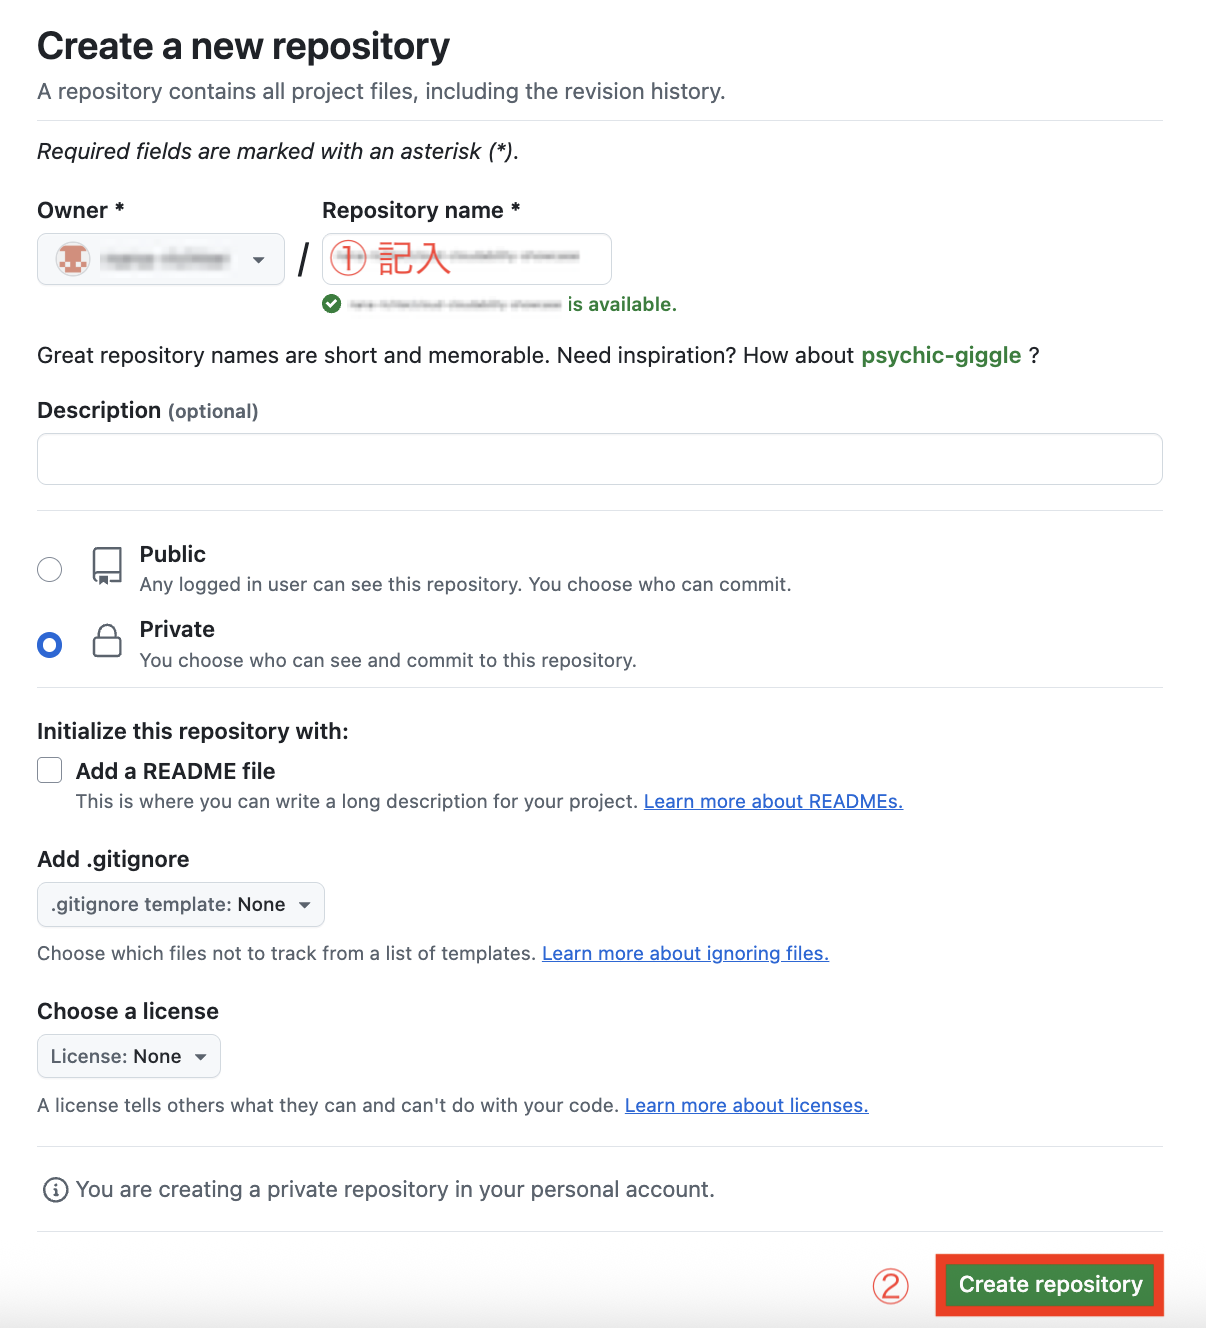This screenshot has height=1328, width=1206.
Task: Open Learn more about ignoring files
Action: (685, 953)
